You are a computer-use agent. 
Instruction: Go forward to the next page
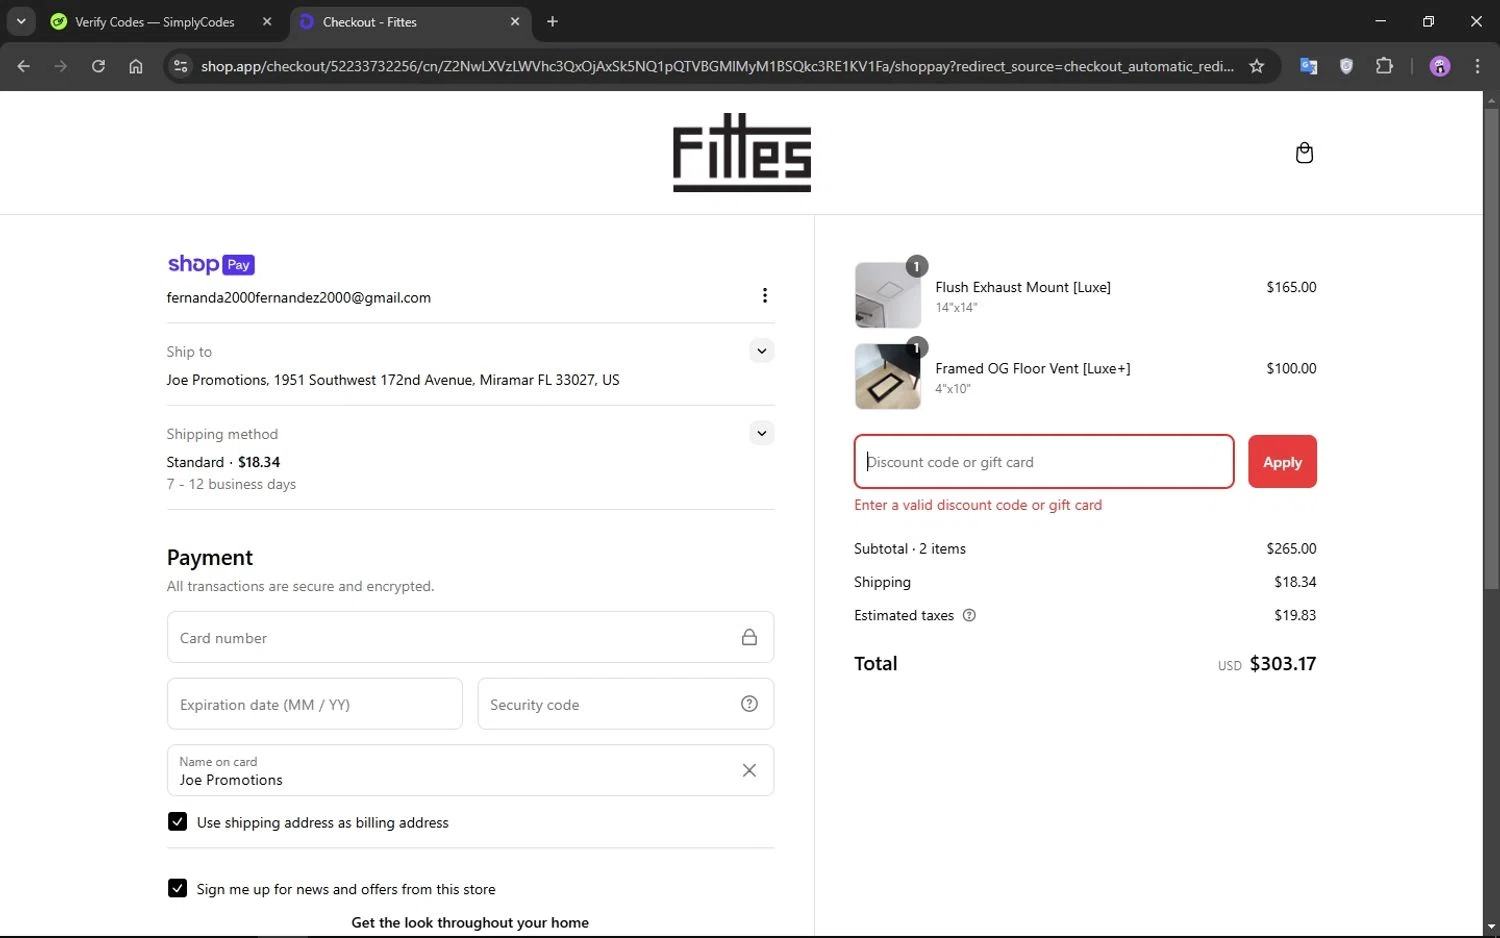click(61, 66)
